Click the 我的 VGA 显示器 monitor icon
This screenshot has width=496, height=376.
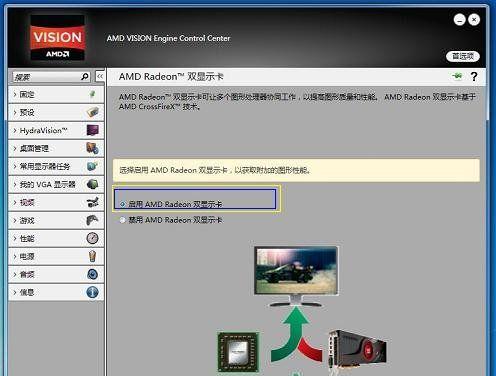point(92,184)
